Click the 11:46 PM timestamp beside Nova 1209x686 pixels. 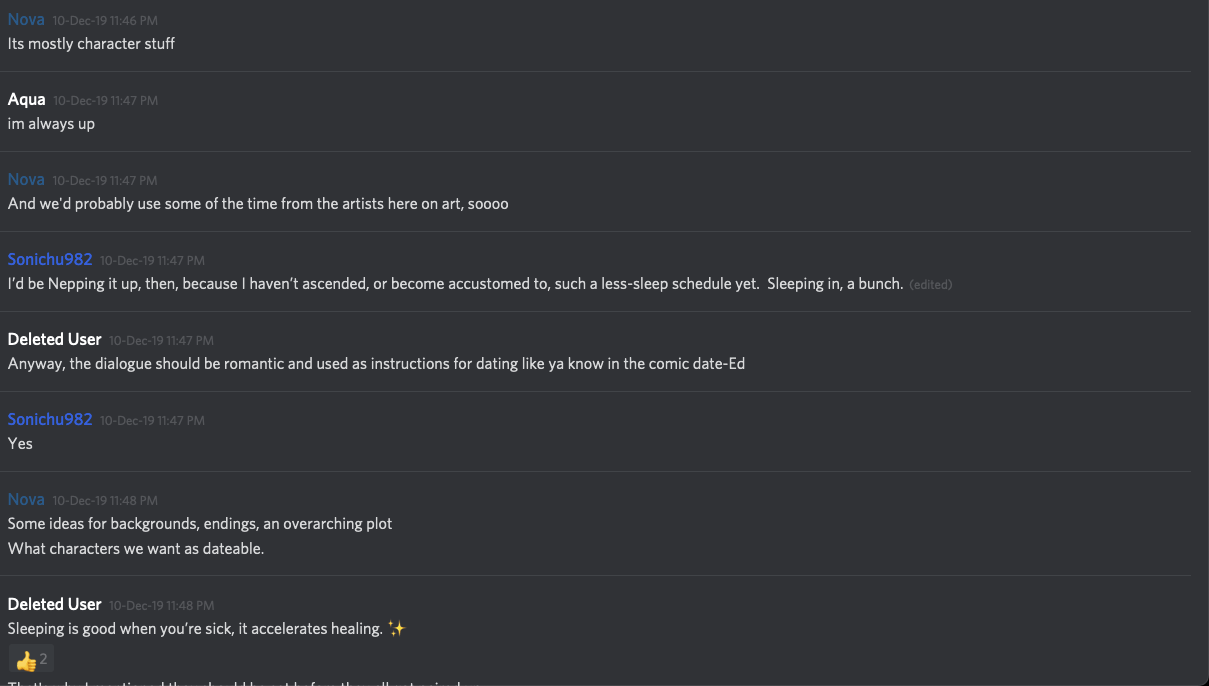(105, 20)
